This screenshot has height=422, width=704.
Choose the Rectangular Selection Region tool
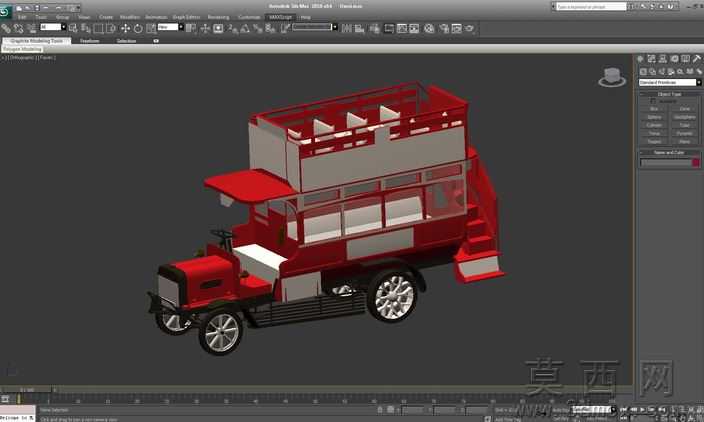[x=98, y=28]
